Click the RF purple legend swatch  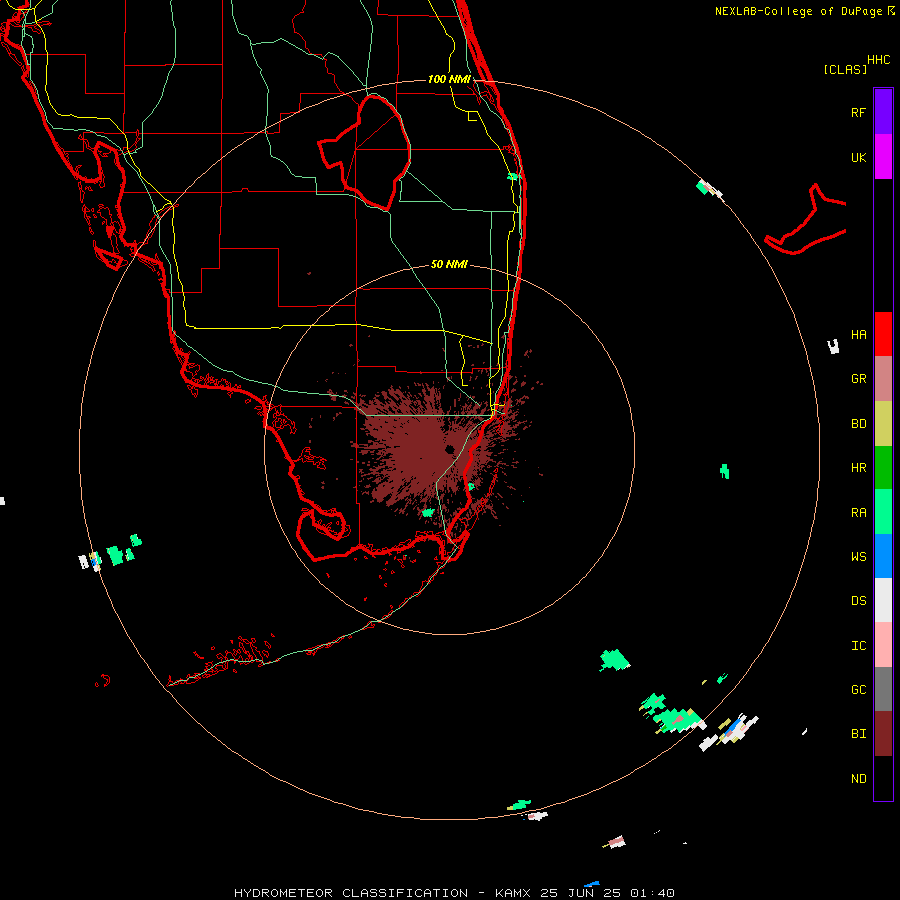[883, 112]
